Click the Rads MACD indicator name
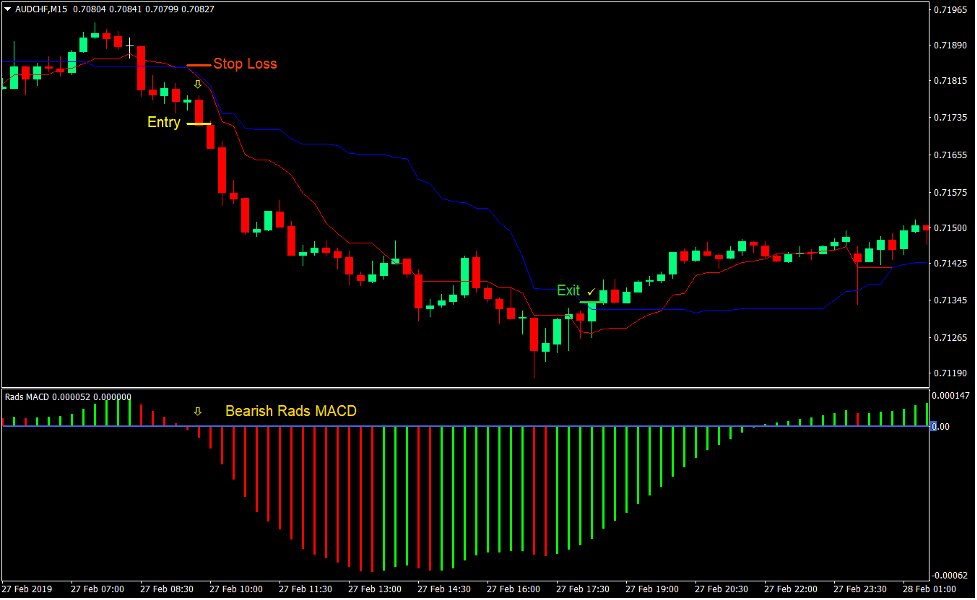The image size is (977, 600). click(26, 396)
